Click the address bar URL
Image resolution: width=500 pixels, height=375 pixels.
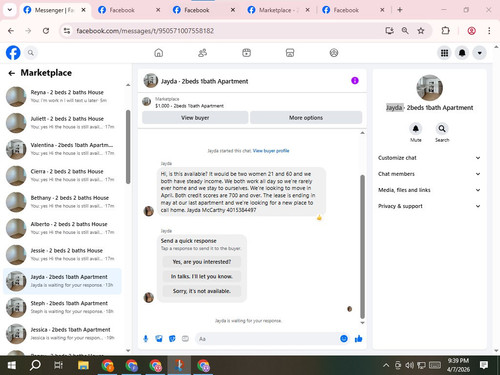[145, 31]
